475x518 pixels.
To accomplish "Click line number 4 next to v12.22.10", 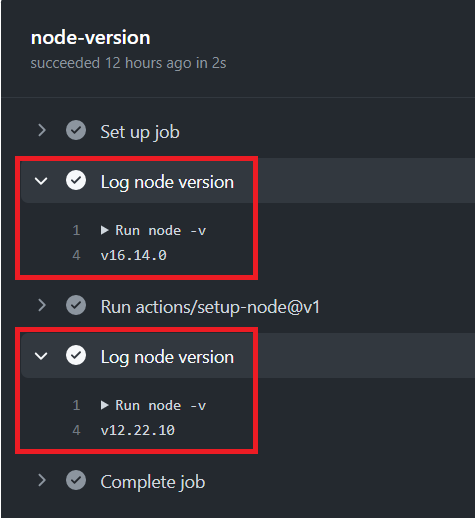I will [x=76, y=430].
